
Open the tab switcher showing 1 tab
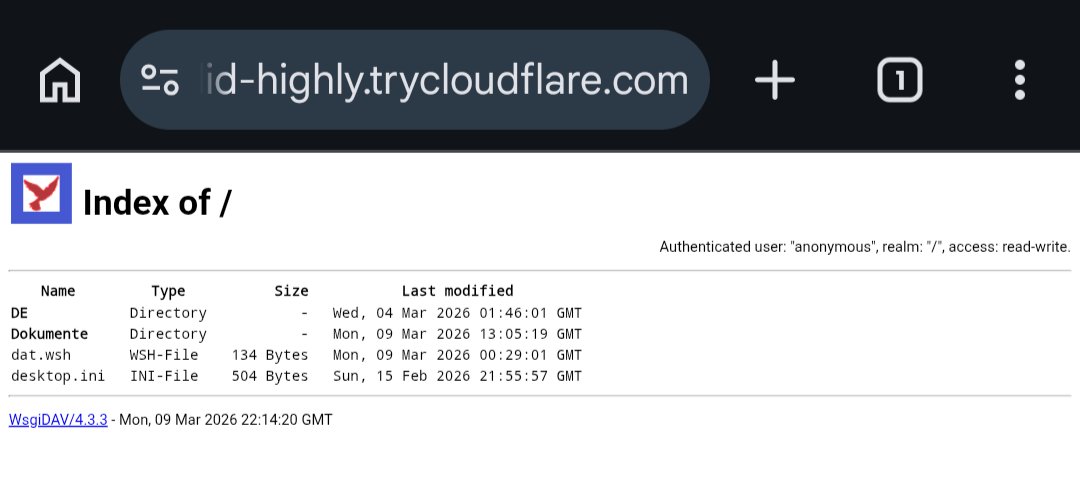point(899,80)
